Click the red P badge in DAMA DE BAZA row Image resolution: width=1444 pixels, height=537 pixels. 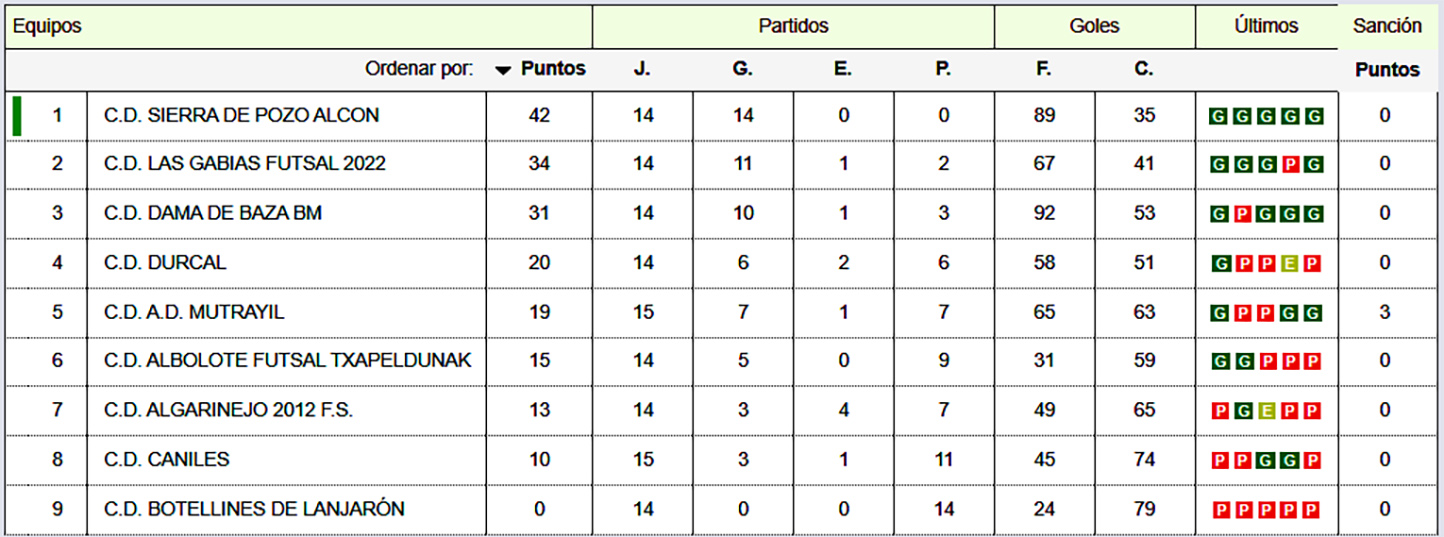pyautogui.click(x=1243, y=214)
